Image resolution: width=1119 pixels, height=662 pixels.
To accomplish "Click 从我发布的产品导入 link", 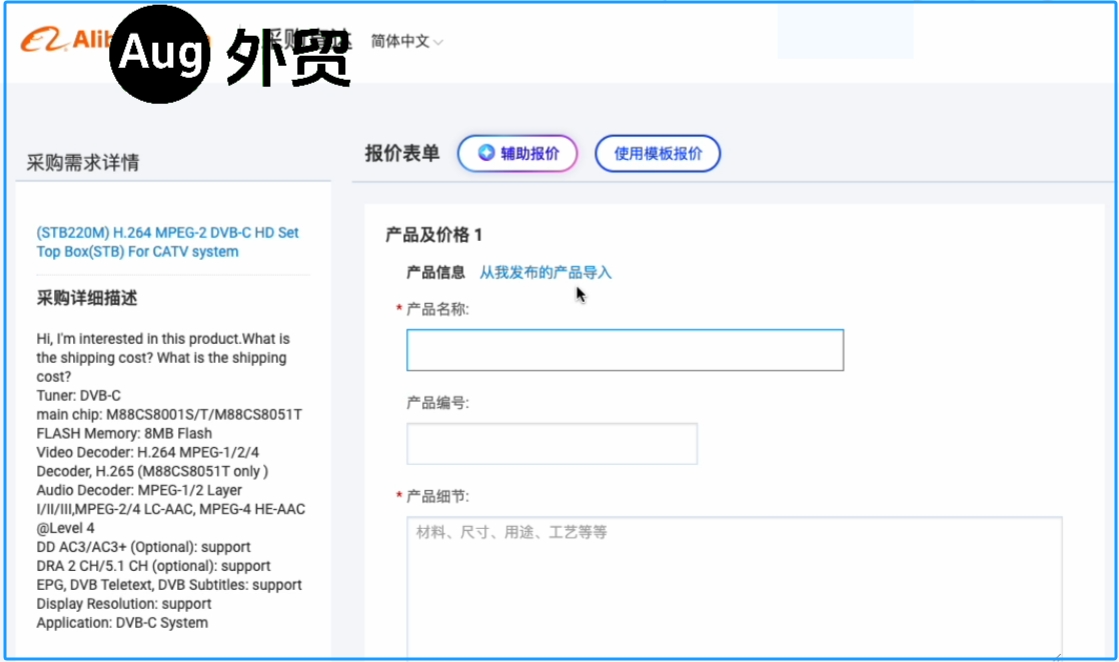I will click(x=545, y=273).
